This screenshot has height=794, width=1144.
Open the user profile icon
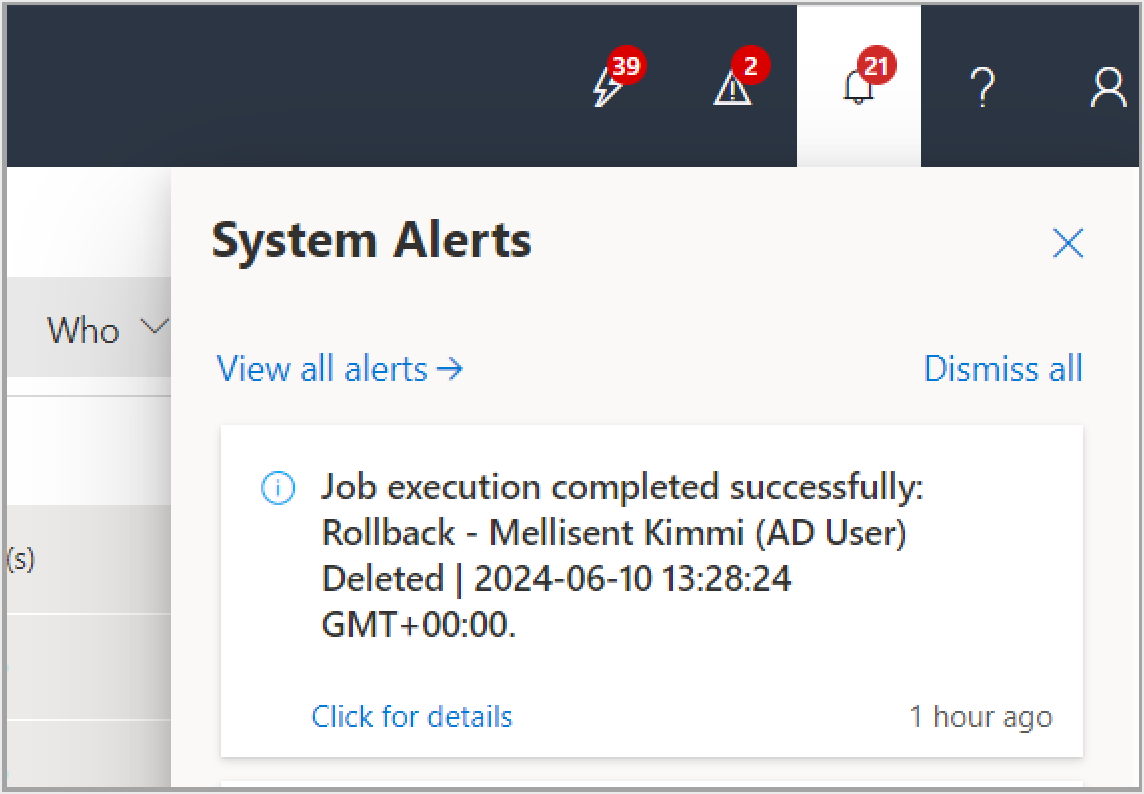(x=1108, y=88)
